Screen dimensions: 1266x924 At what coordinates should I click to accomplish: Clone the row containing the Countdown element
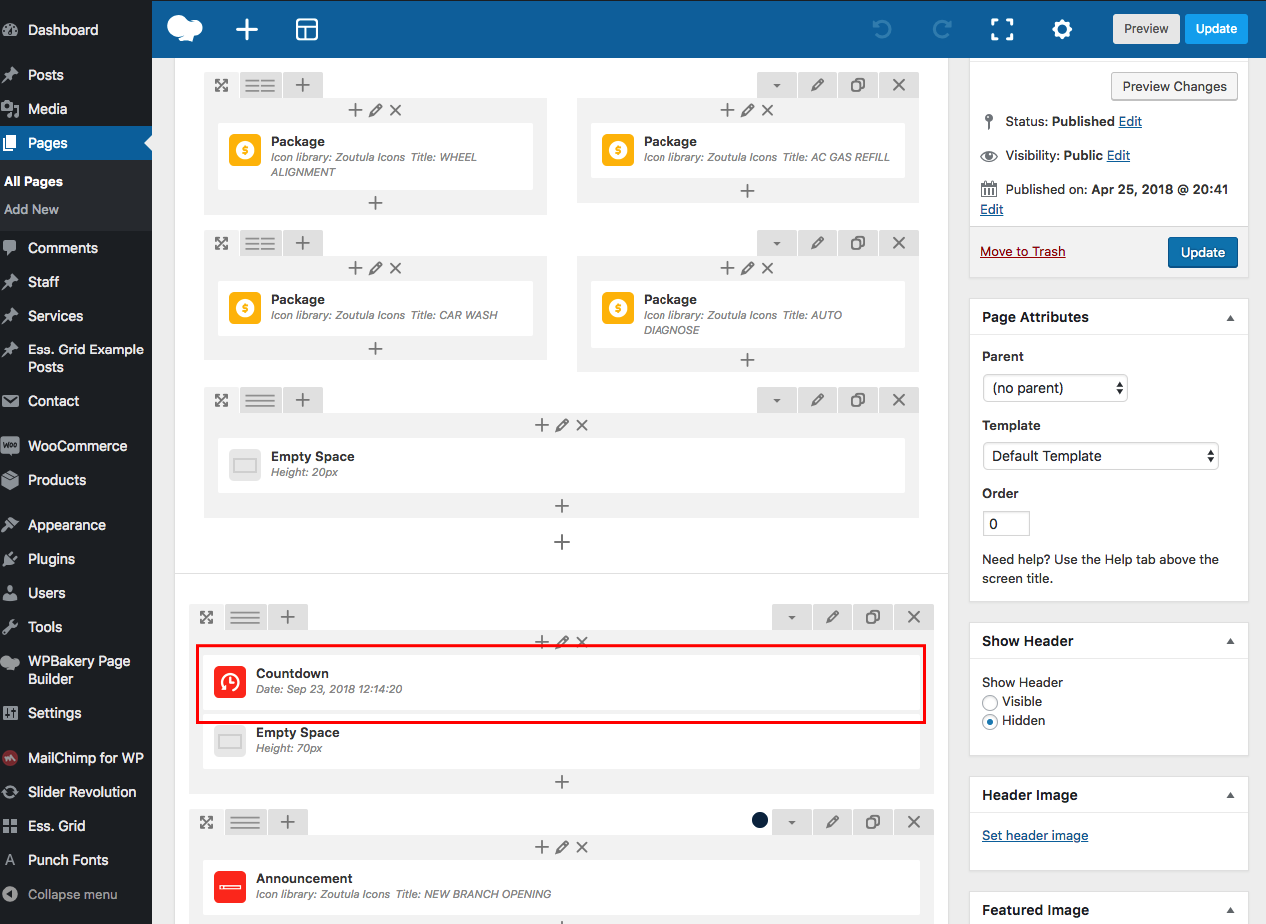[873, 617]
